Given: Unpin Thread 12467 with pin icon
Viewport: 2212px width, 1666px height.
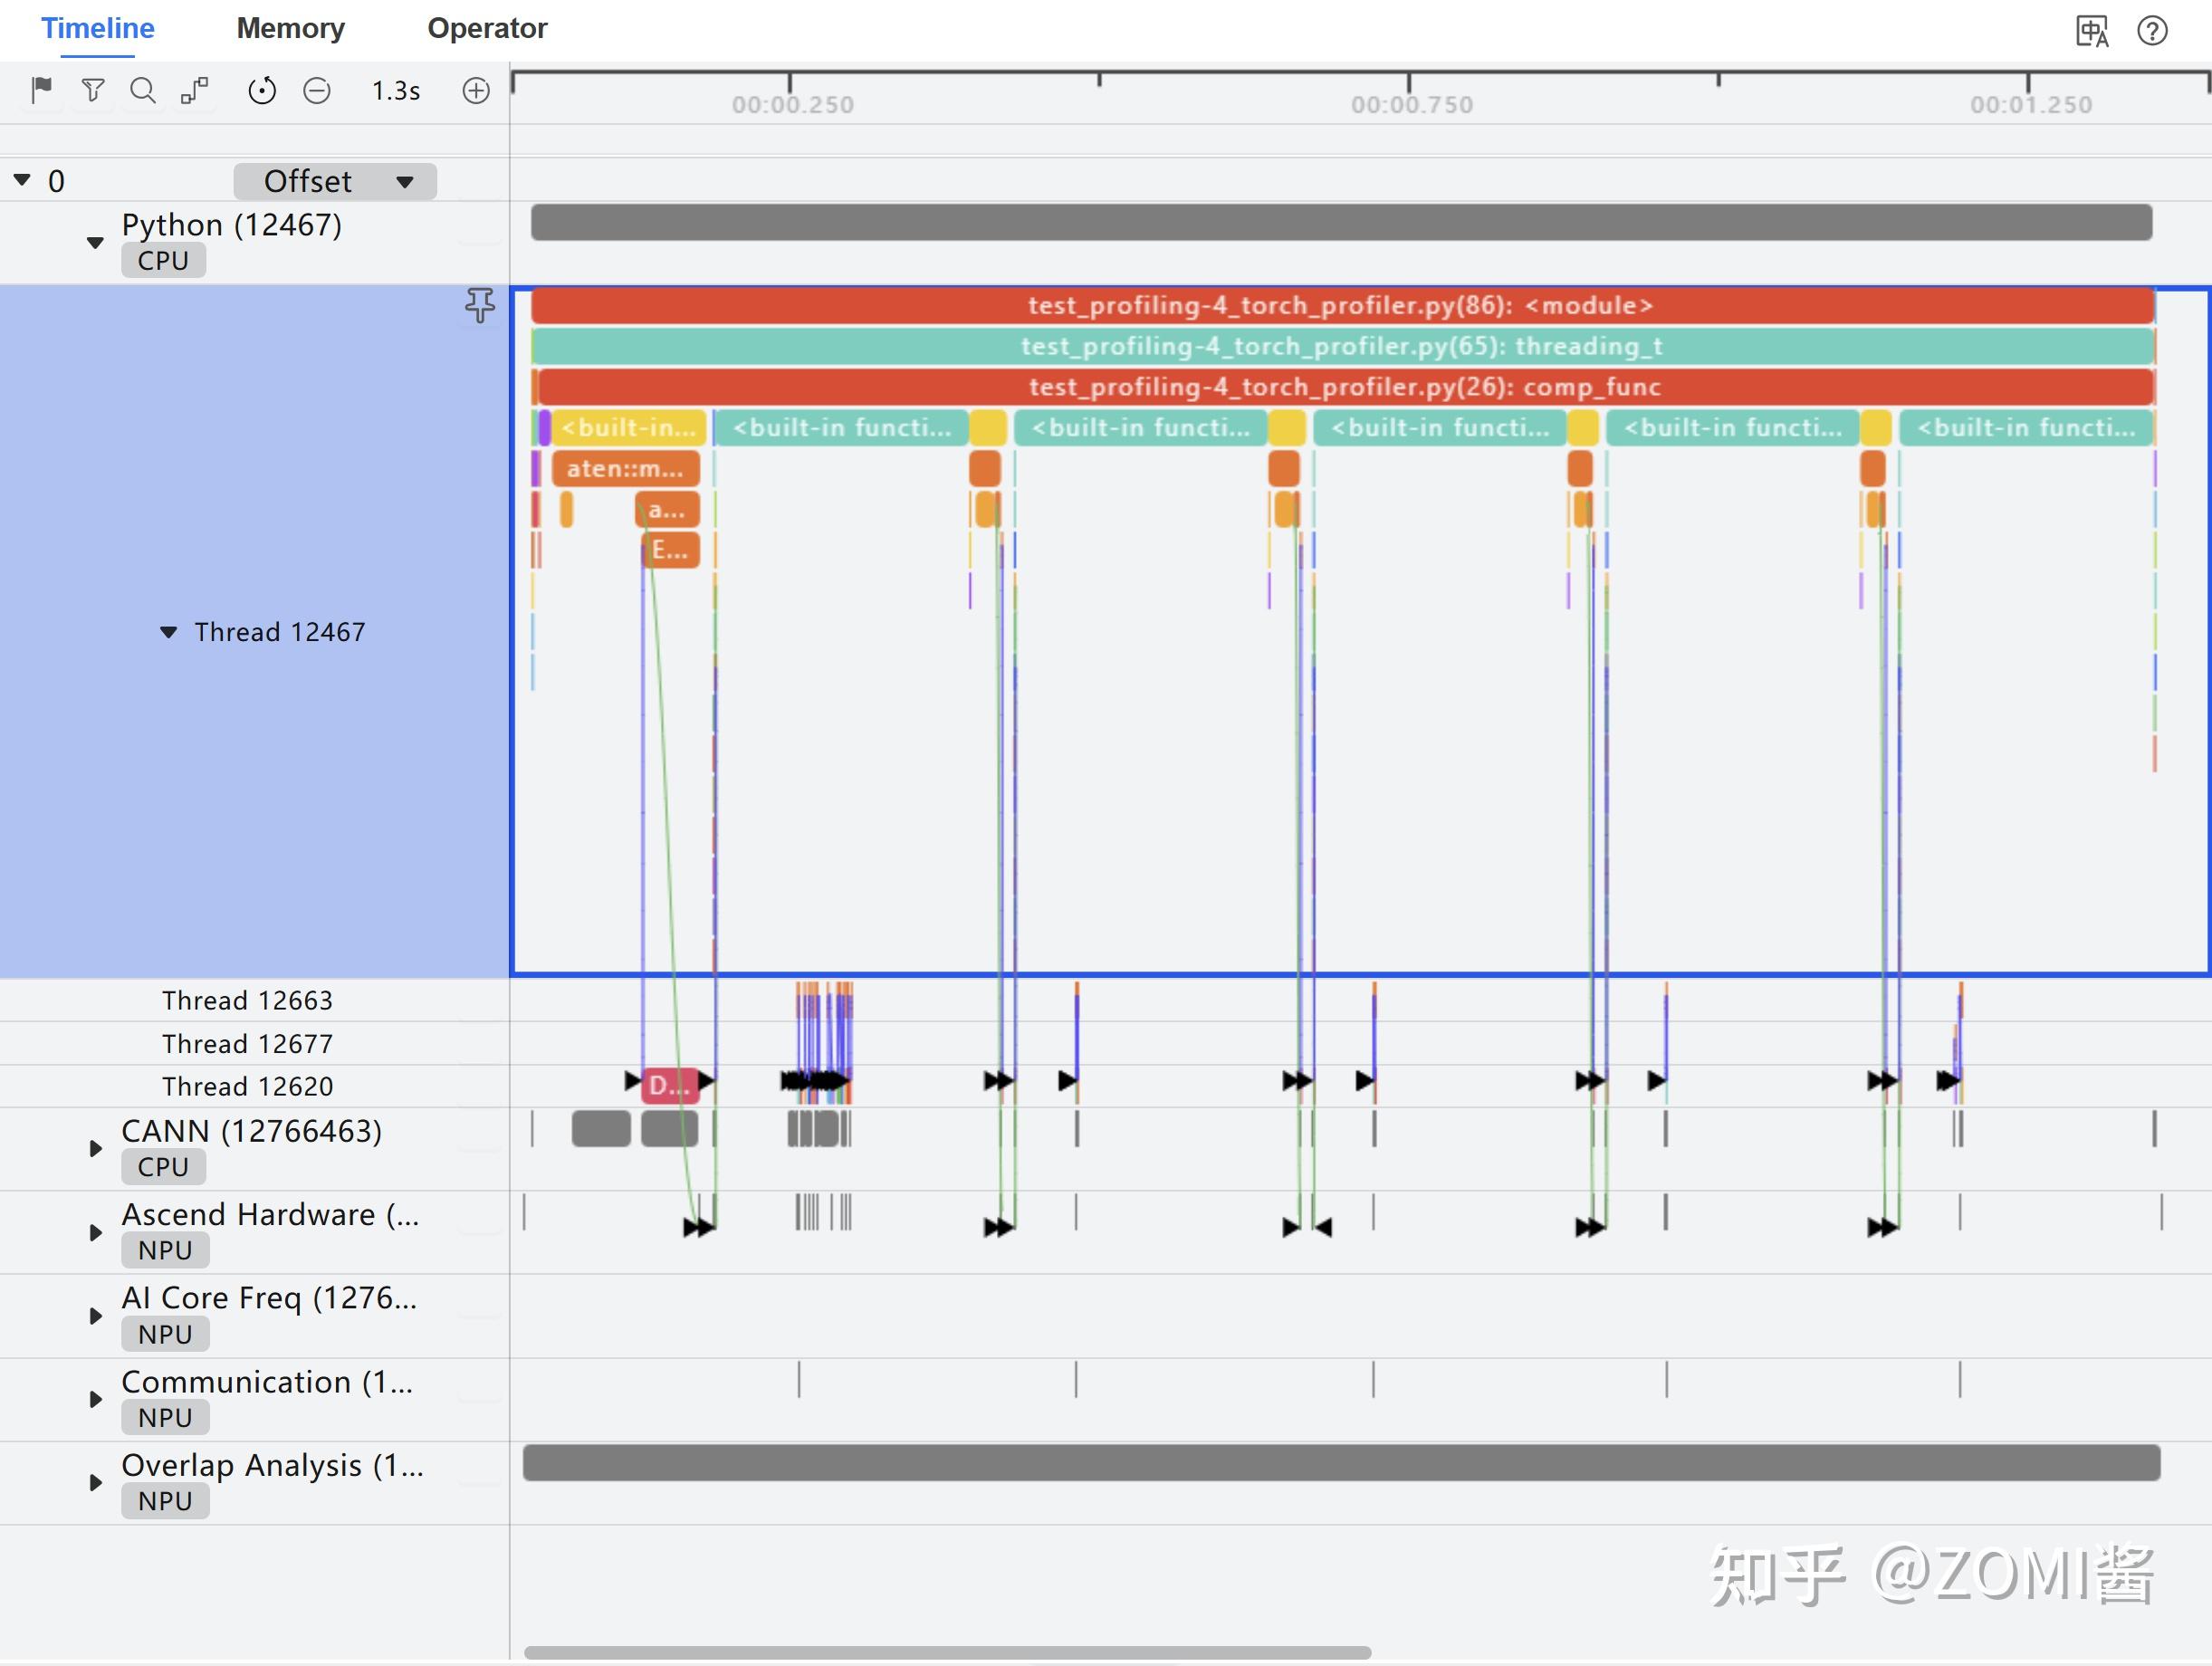Looking at the screenshot, I should (480, 305).
